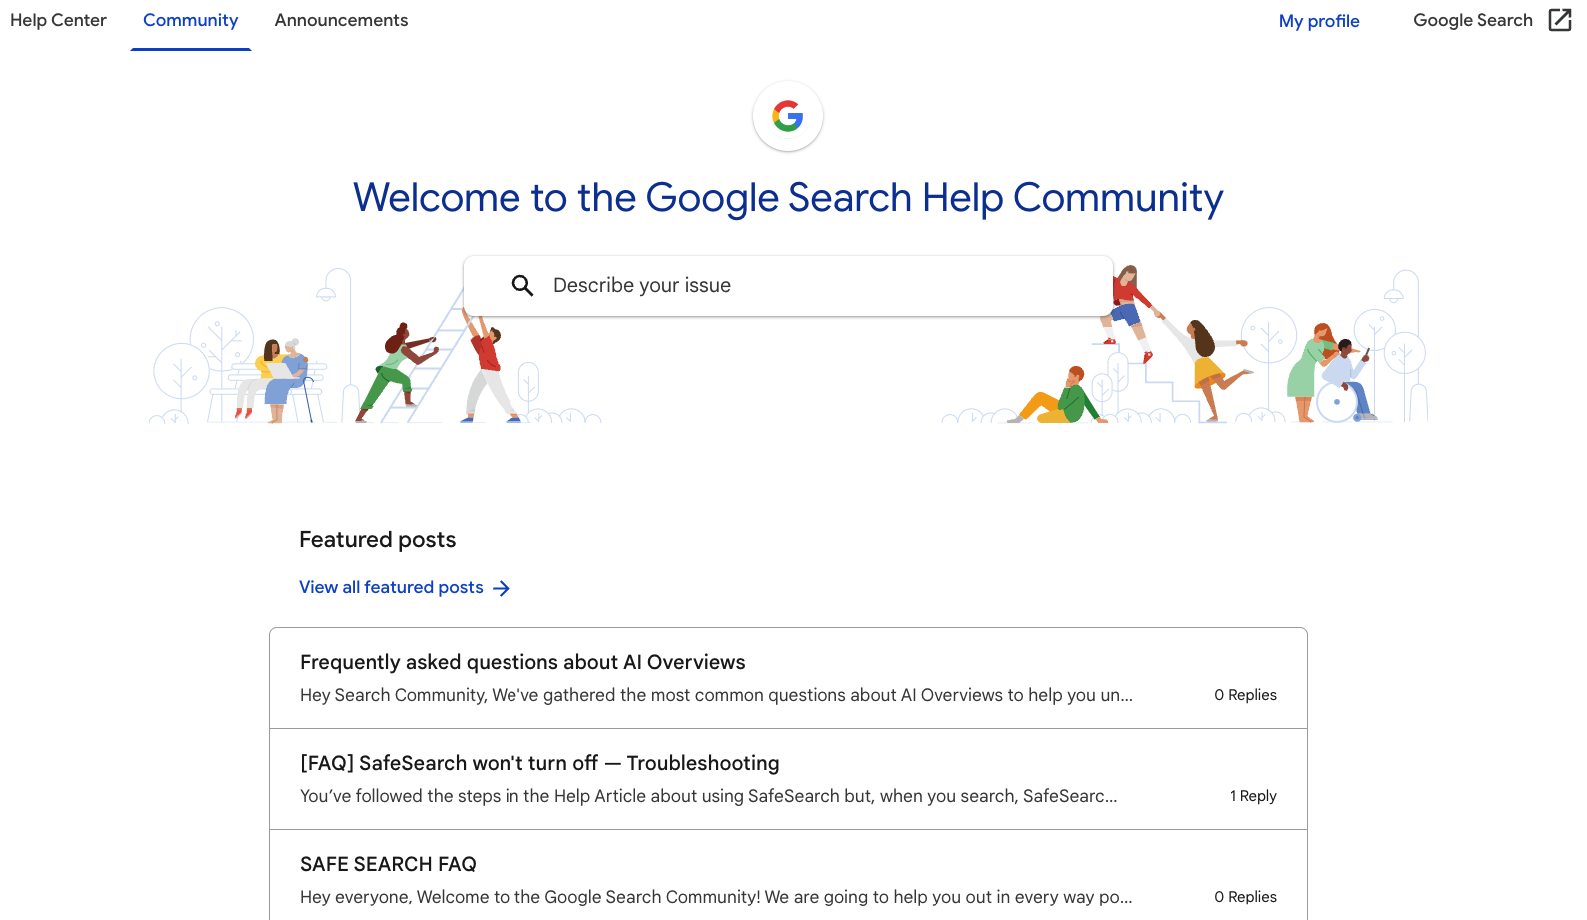Open View all featured posts
Viewport: 1587px width, 920px height.
(x=391, y=587)
